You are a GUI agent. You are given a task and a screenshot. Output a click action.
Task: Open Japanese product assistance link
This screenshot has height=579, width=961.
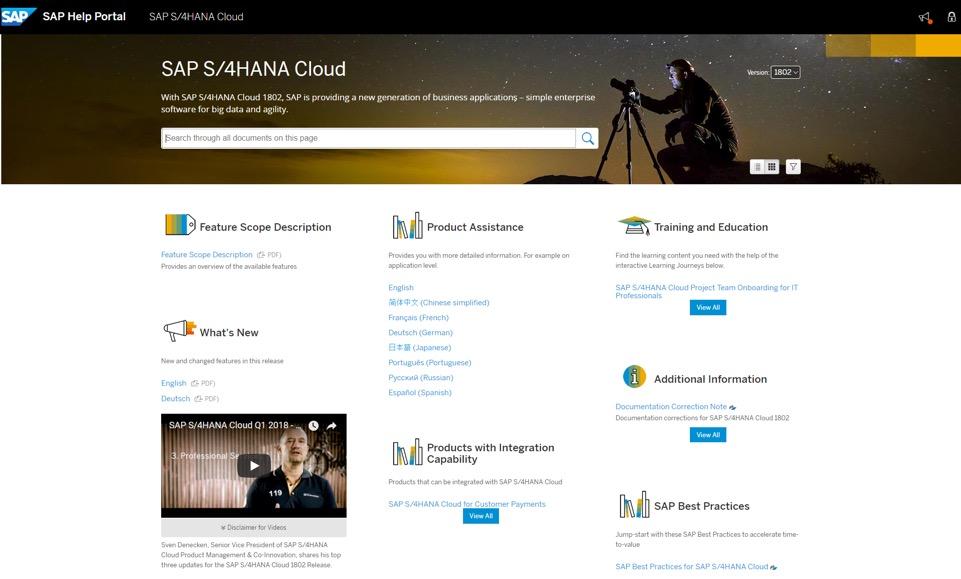(420, 348)
